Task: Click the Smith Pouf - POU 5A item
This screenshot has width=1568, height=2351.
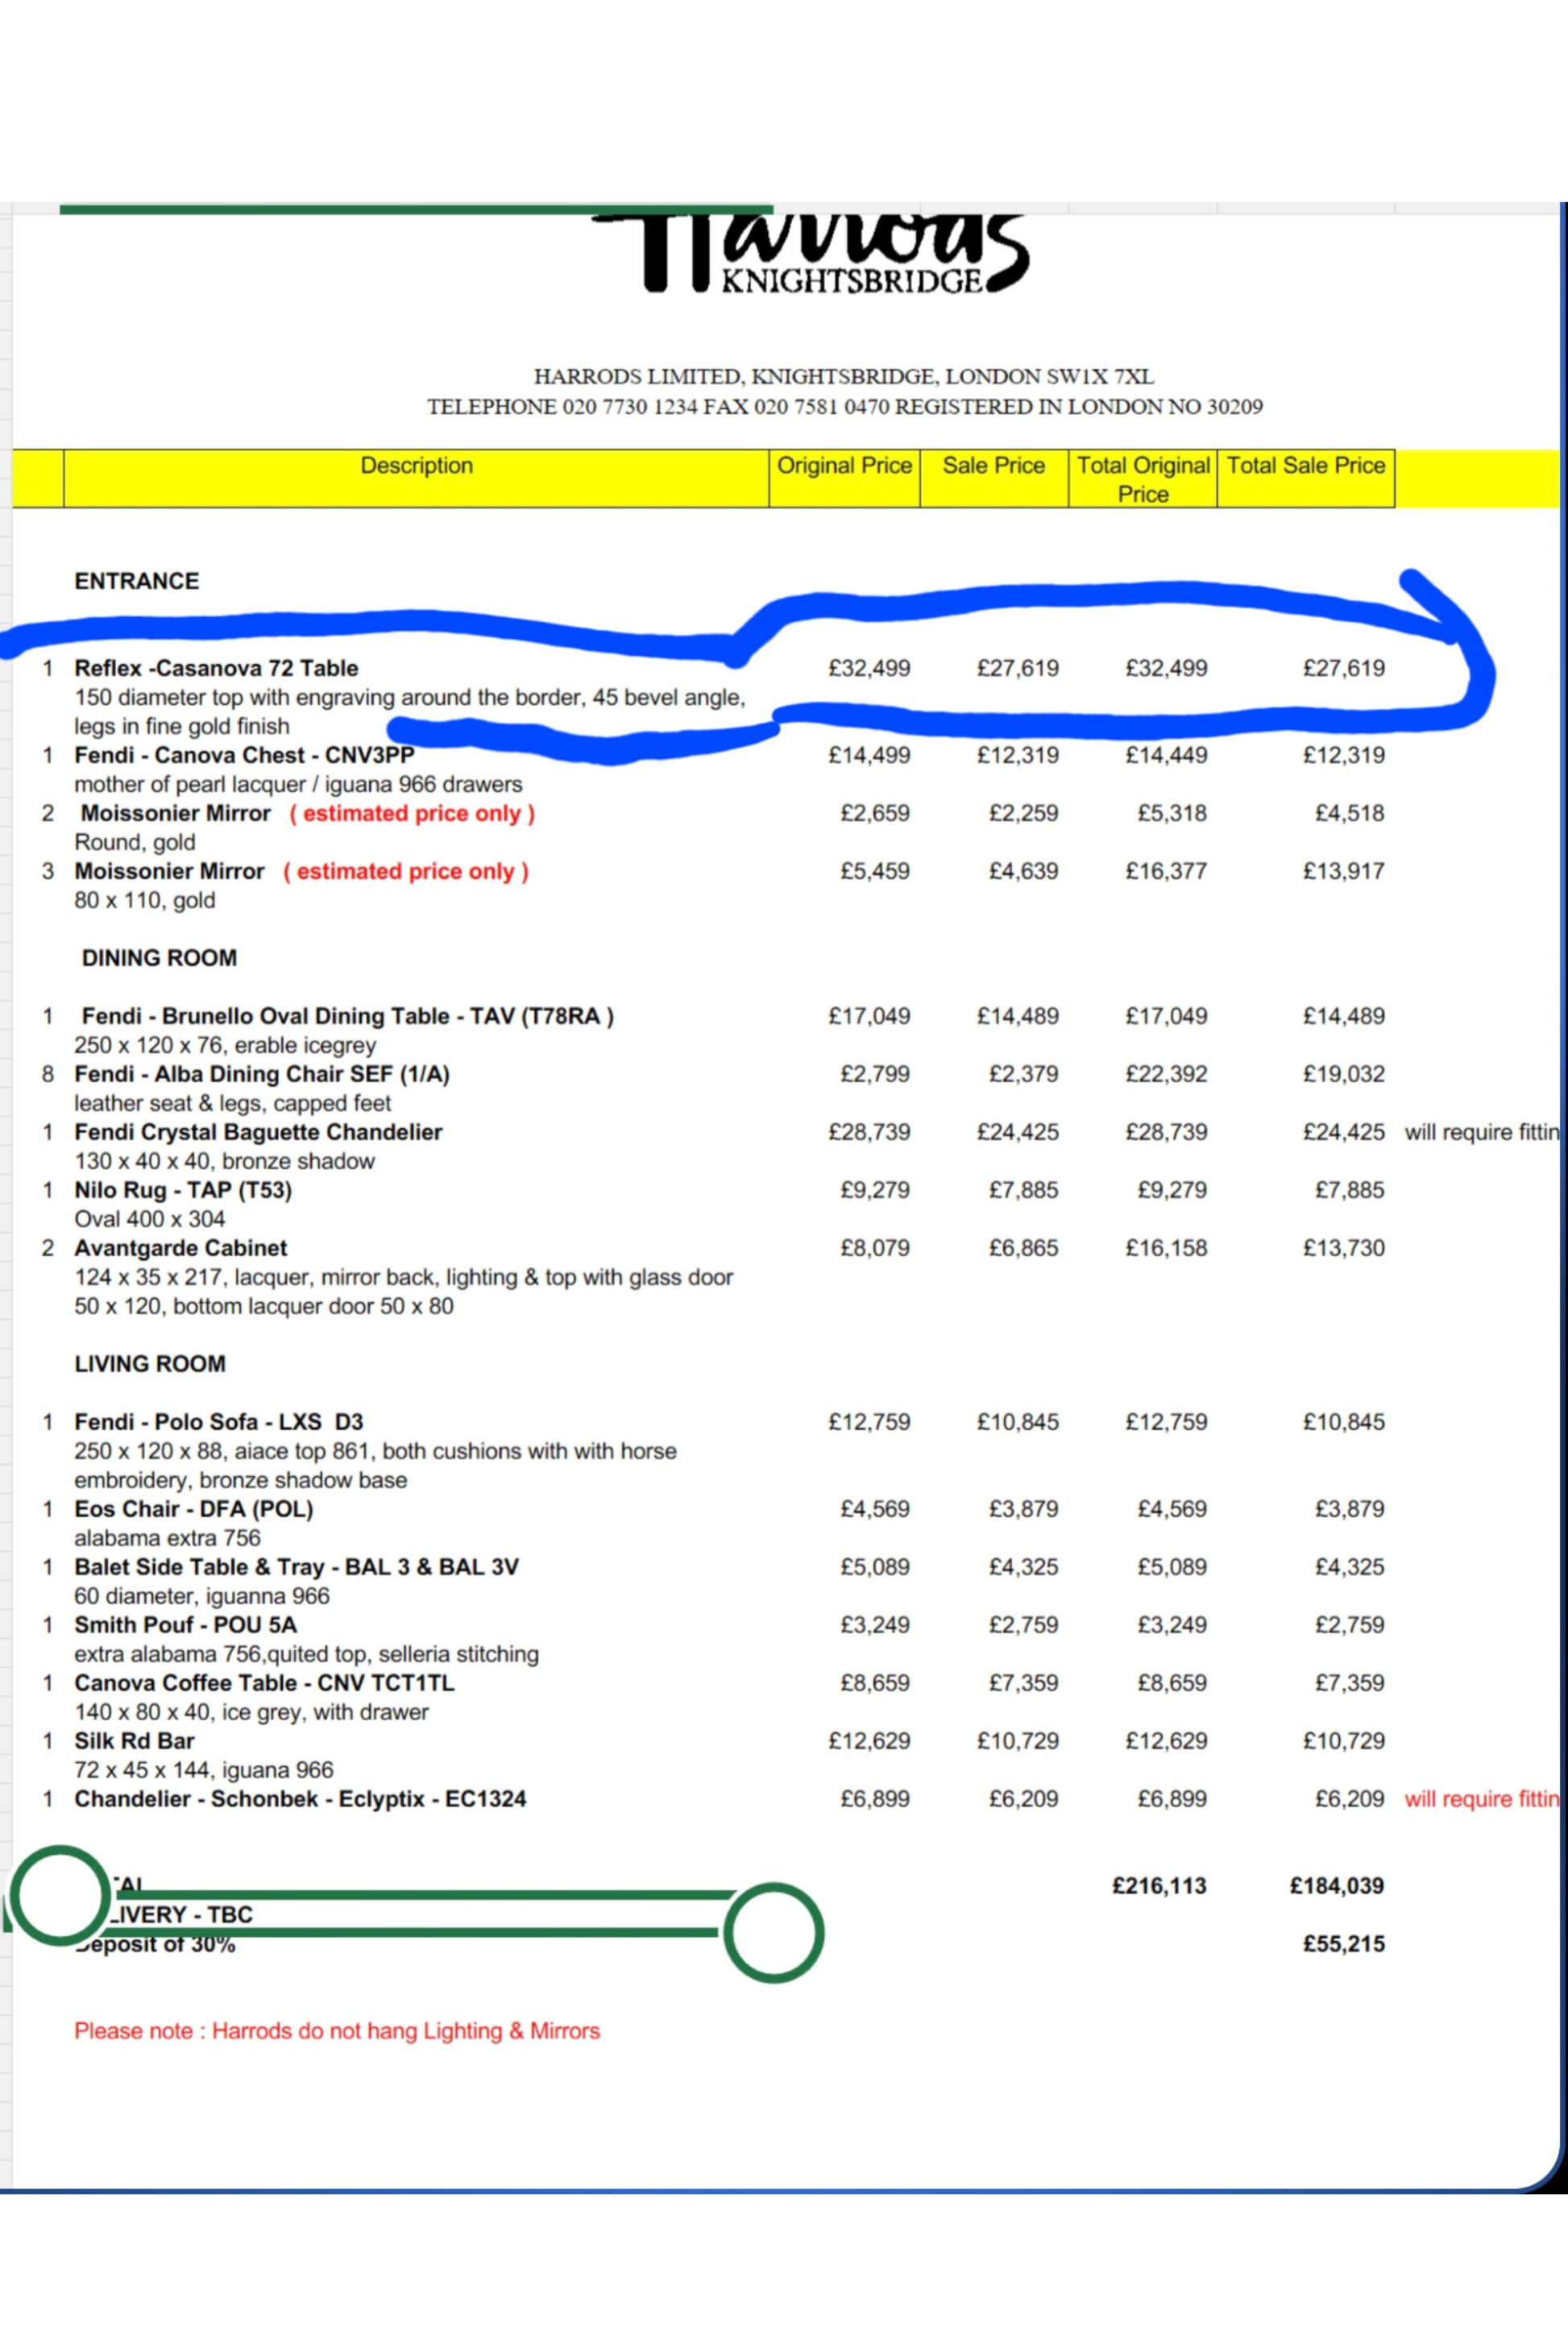Action: pyautogui.click(x=186, y=1625)
